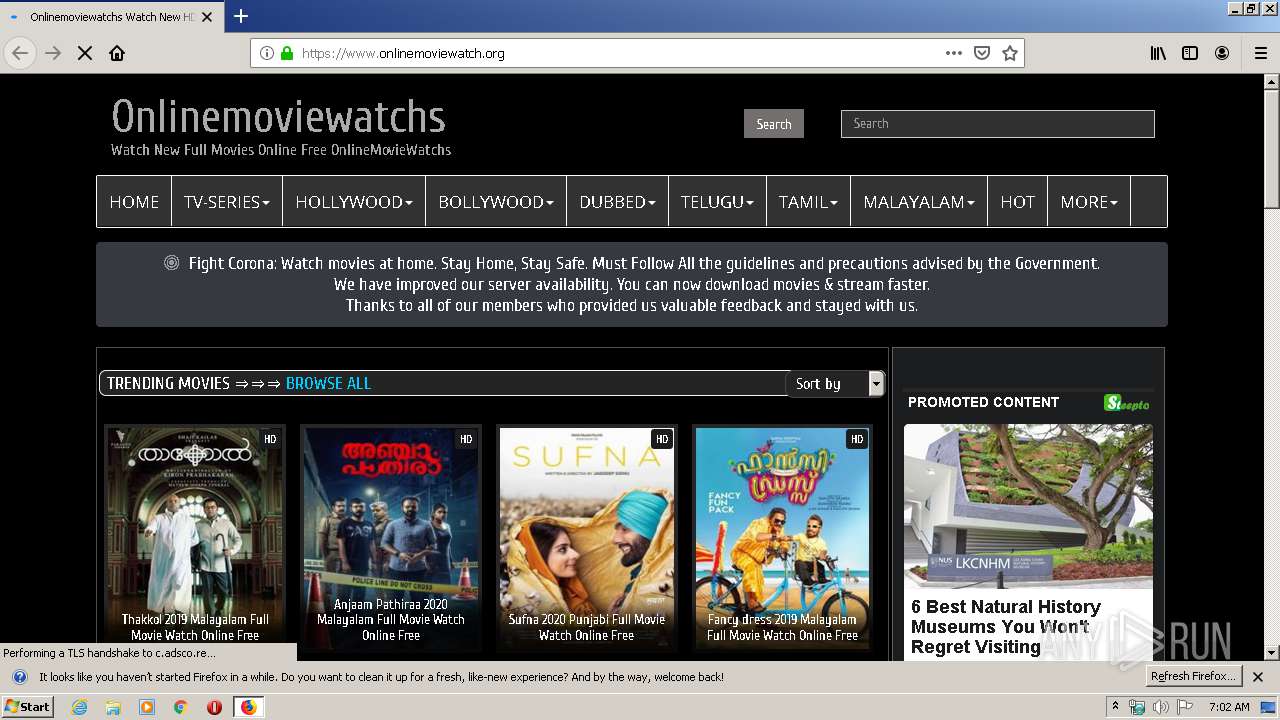Click the address bar URL
Image resolution: width=1280 pixels, height=720 pixels.
pos(403,54)
